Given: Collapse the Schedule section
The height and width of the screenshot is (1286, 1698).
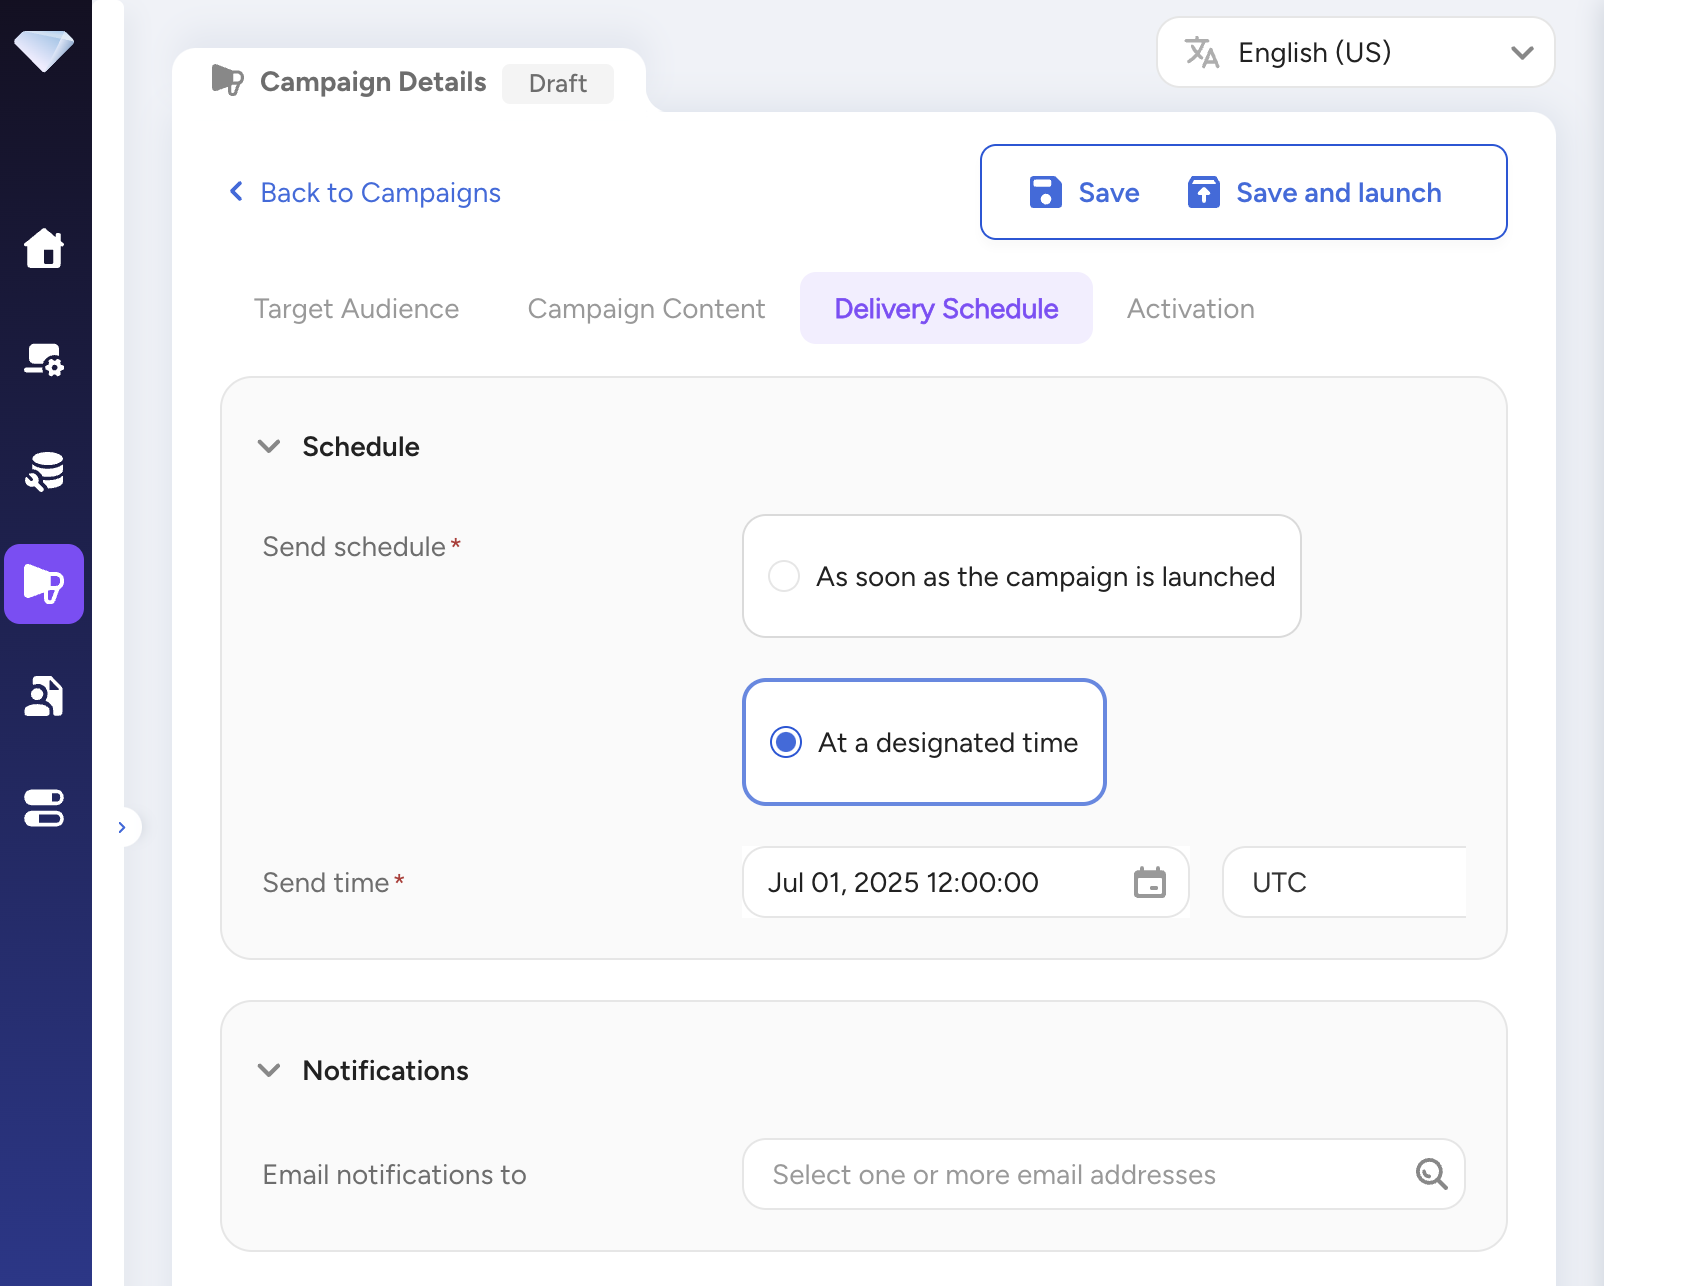Looking at the screenshot, I should click(269, 446).
